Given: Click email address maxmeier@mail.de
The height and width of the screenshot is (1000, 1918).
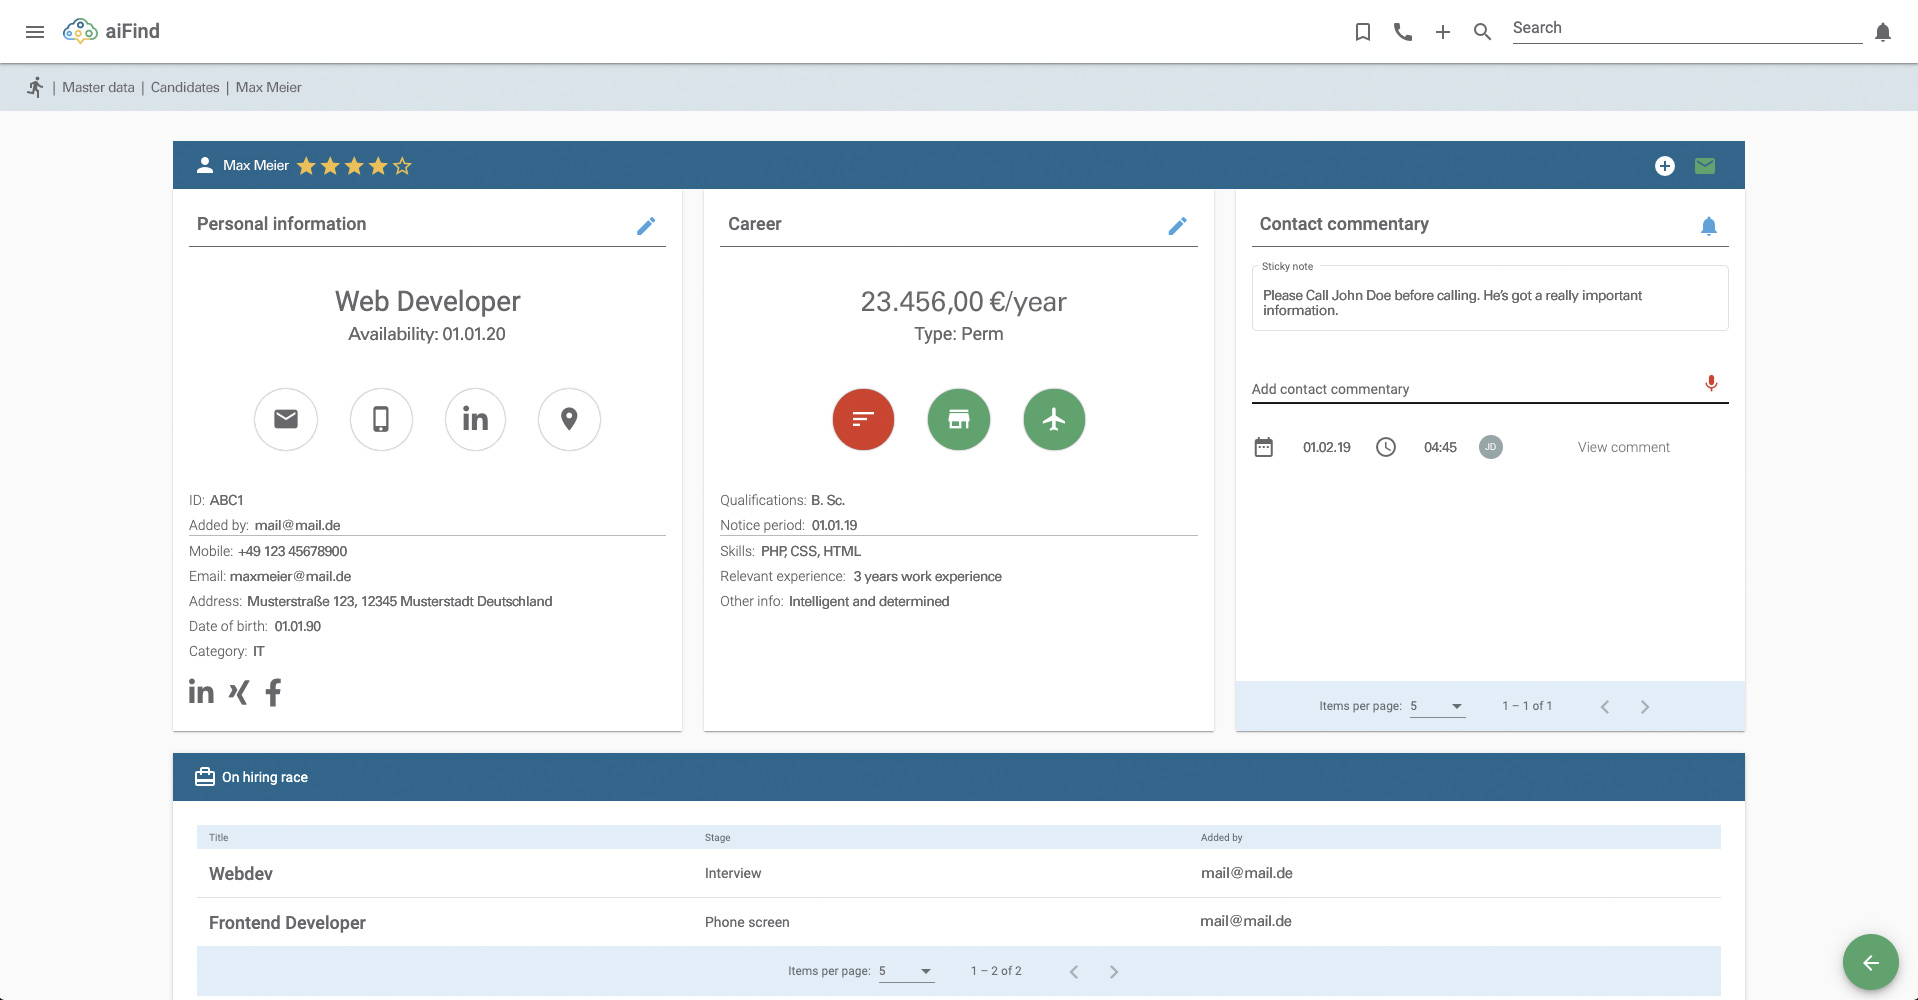Looking at the screenshot, I should click(x=290, y=576).
